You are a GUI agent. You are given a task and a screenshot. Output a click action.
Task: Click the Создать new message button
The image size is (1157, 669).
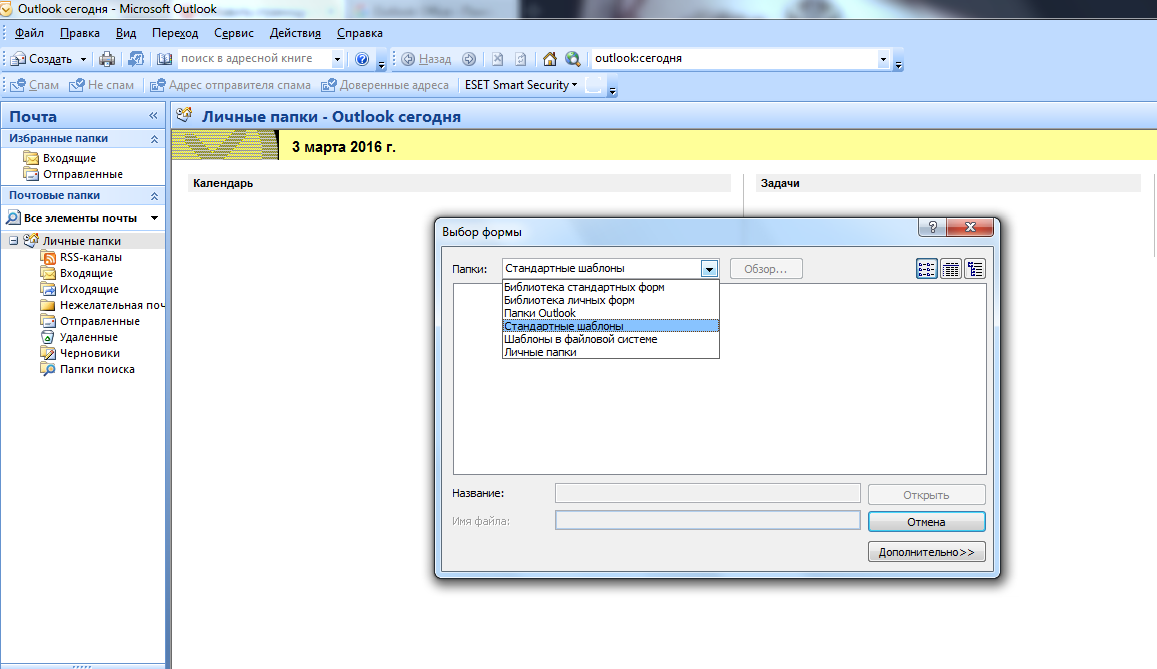point(41,59)
